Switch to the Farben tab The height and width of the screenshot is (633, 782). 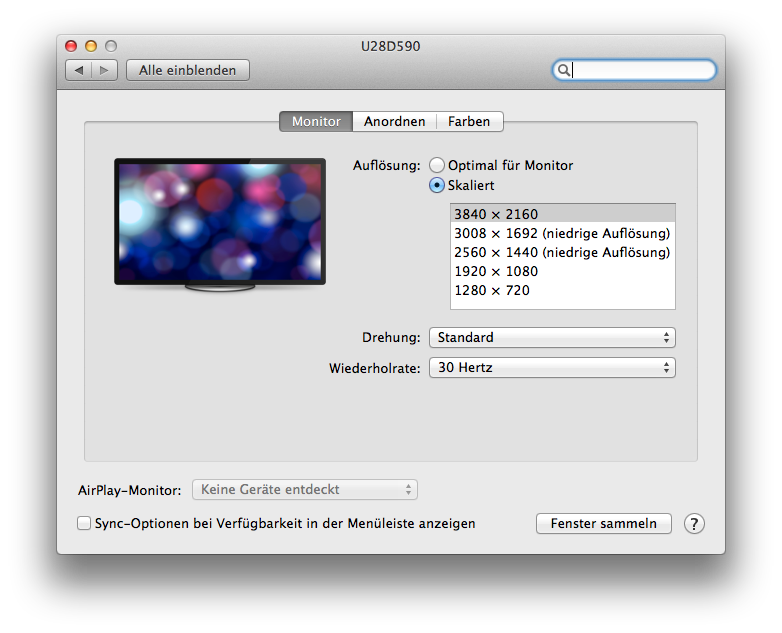[469, 122]
